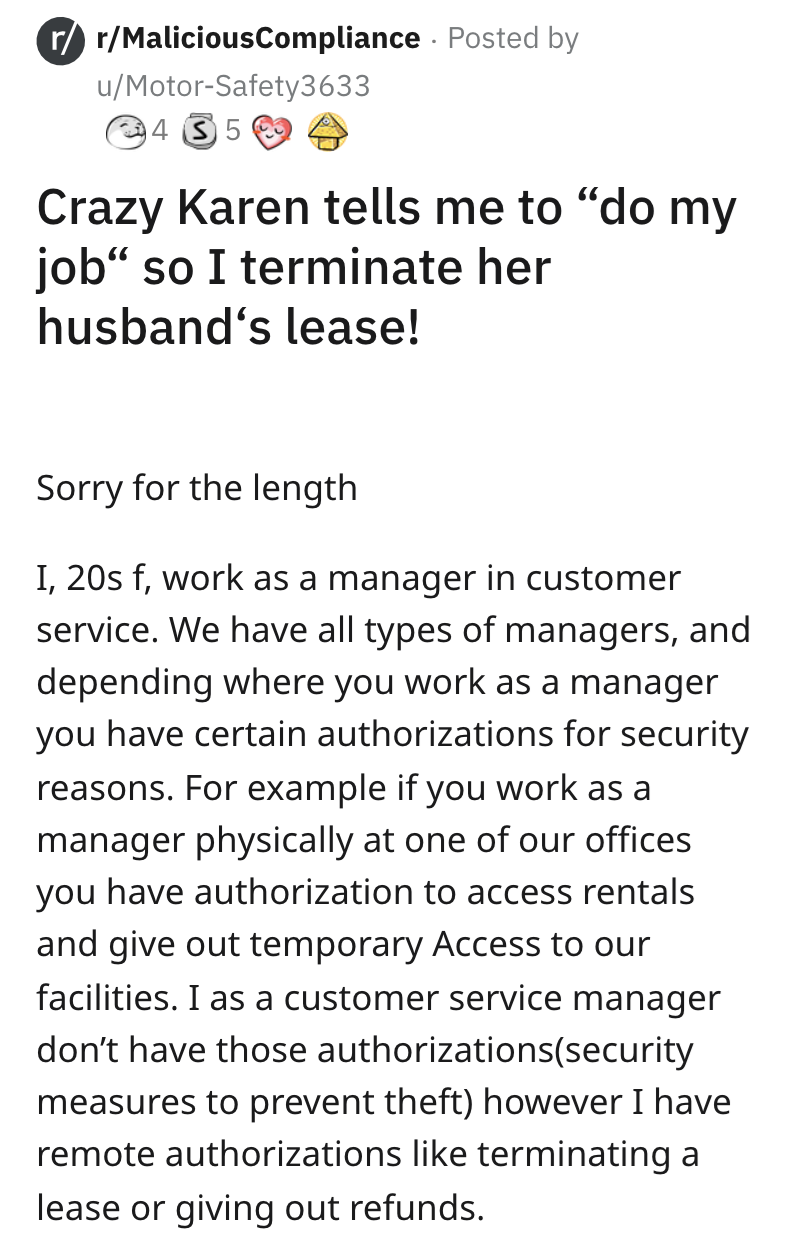Click "husband's lease!" in the post title
The image size is (792, 1242).
(x=228, y=327)
